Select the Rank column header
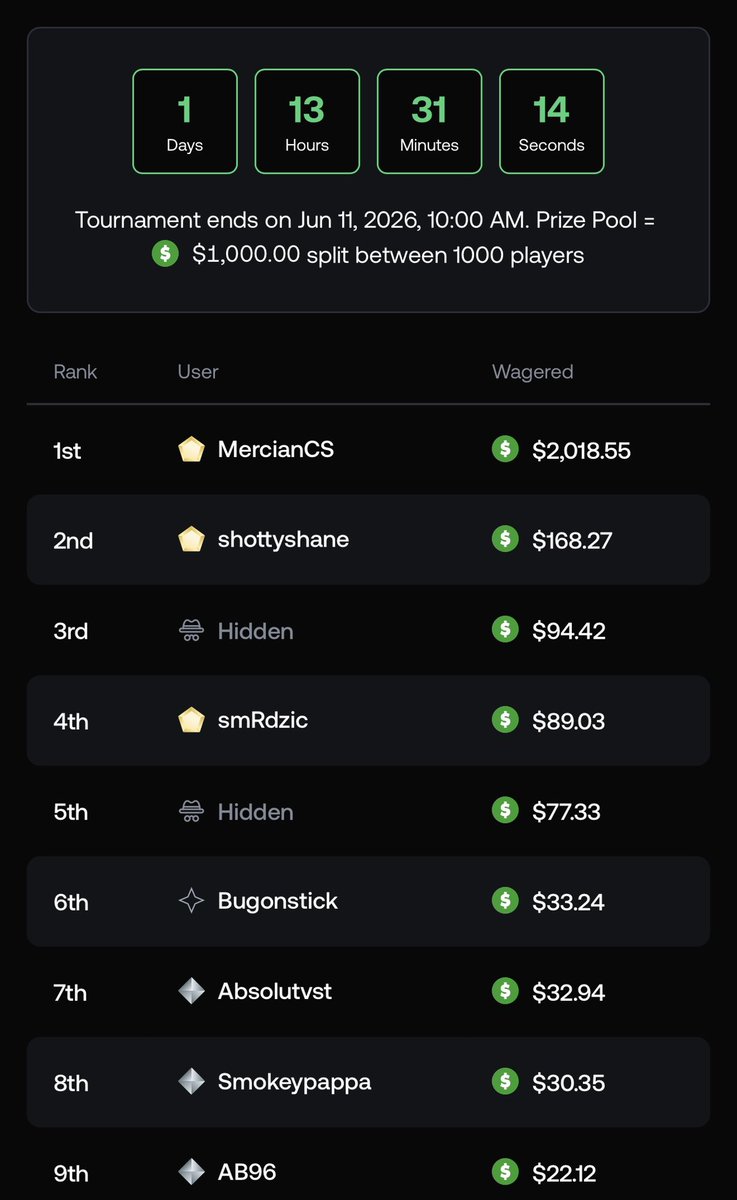The image size is (737, 1200). [x=75, y=372]
